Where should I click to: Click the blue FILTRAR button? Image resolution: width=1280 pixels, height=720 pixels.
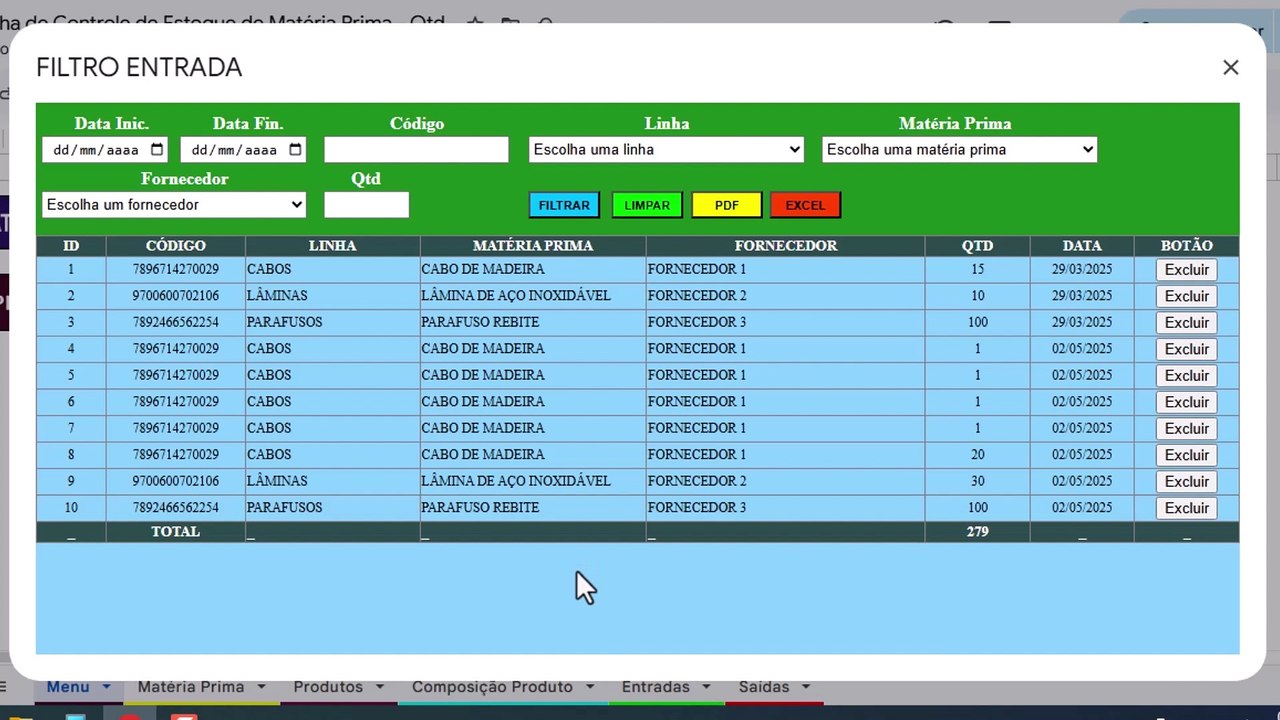(x=564, y=205)
